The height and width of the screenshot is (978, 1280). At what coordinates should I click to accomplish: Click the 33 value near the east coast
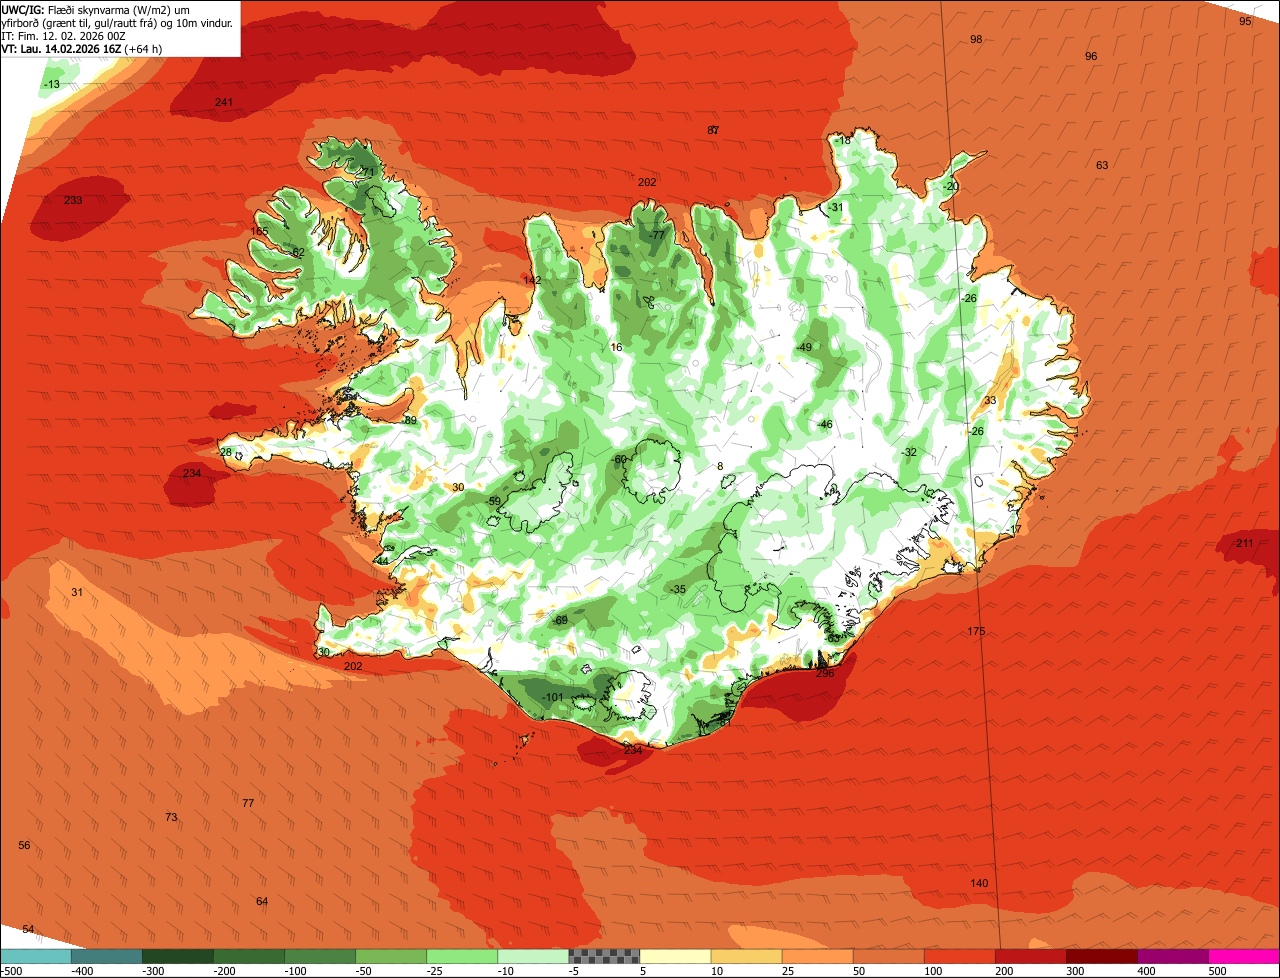click(x=990, y=400)
